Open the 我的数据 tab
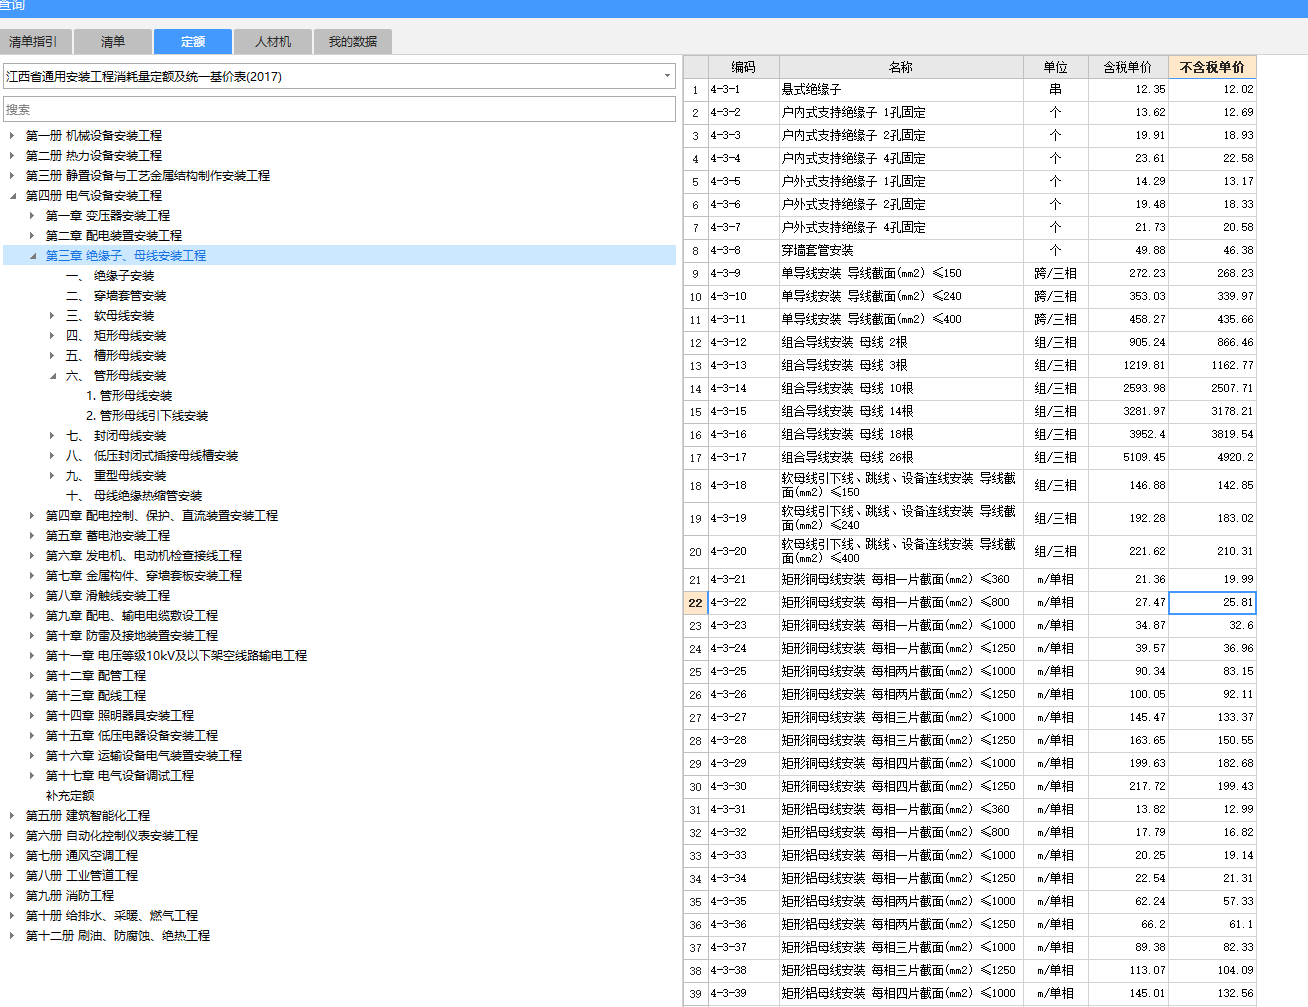1308x1007 pixels. tap(353, 42)
